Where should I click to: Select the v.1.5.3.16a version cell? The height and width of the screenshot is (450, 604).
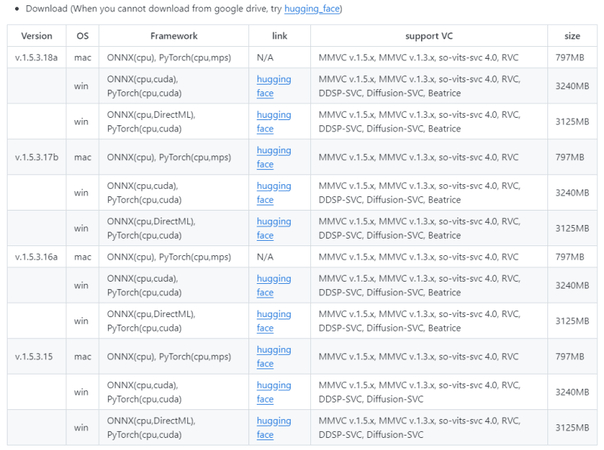click(37, 257)
